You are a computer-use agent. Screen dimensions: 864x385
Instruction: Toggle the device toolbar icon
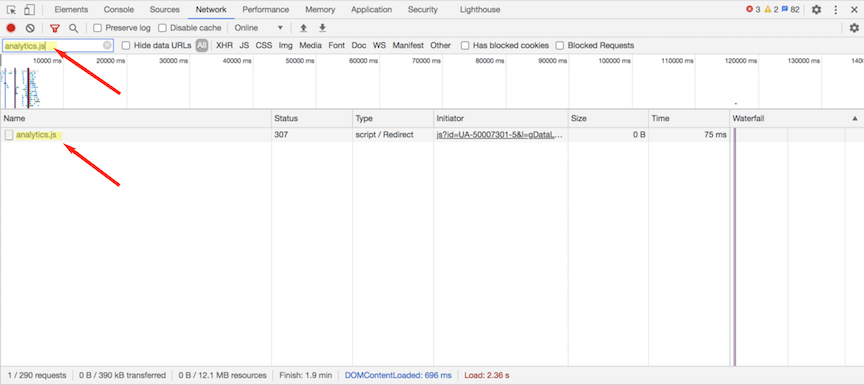tap(29, 9)
